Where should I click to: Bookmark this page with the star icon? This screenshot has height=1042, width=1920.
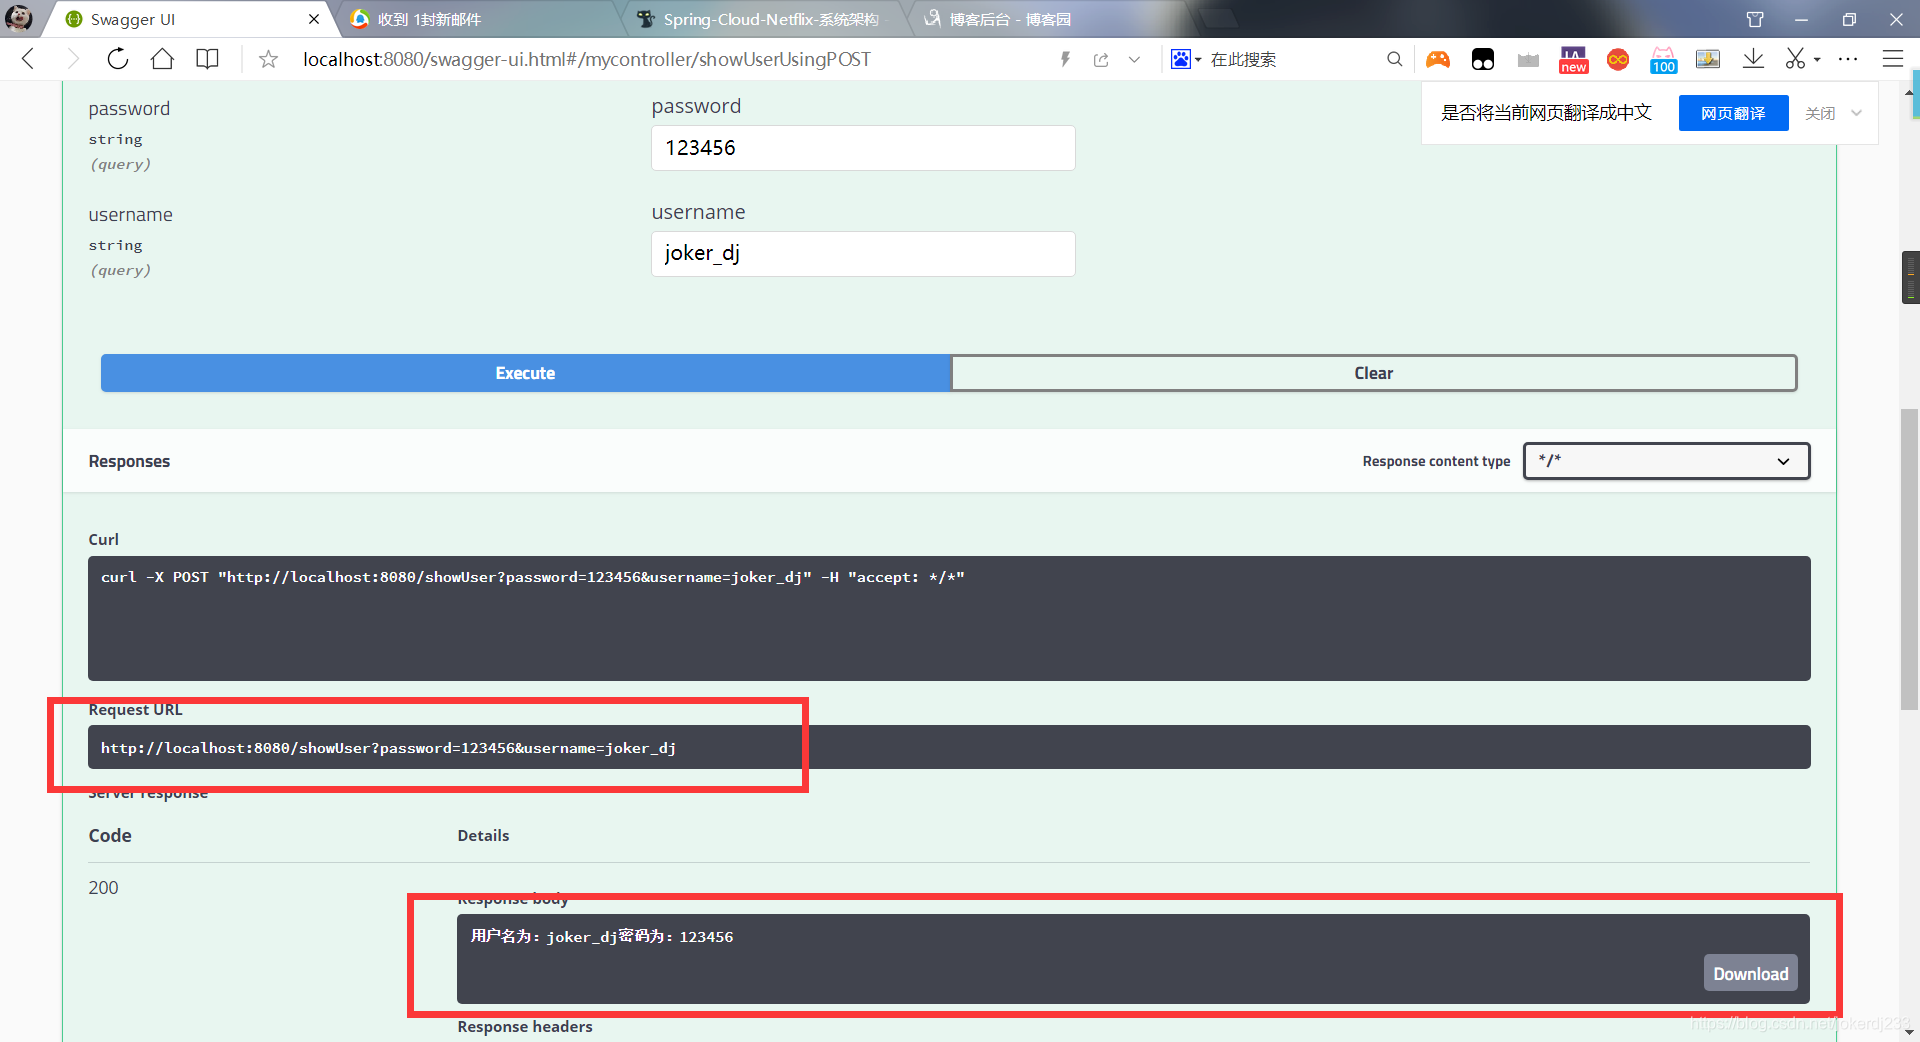268,59
